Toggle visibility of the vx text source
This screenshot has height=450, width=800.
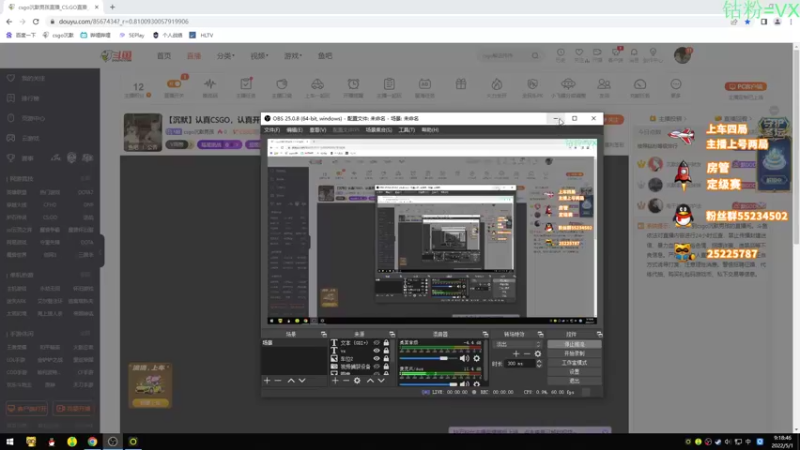pyautogui.click(x=377, y=351)
